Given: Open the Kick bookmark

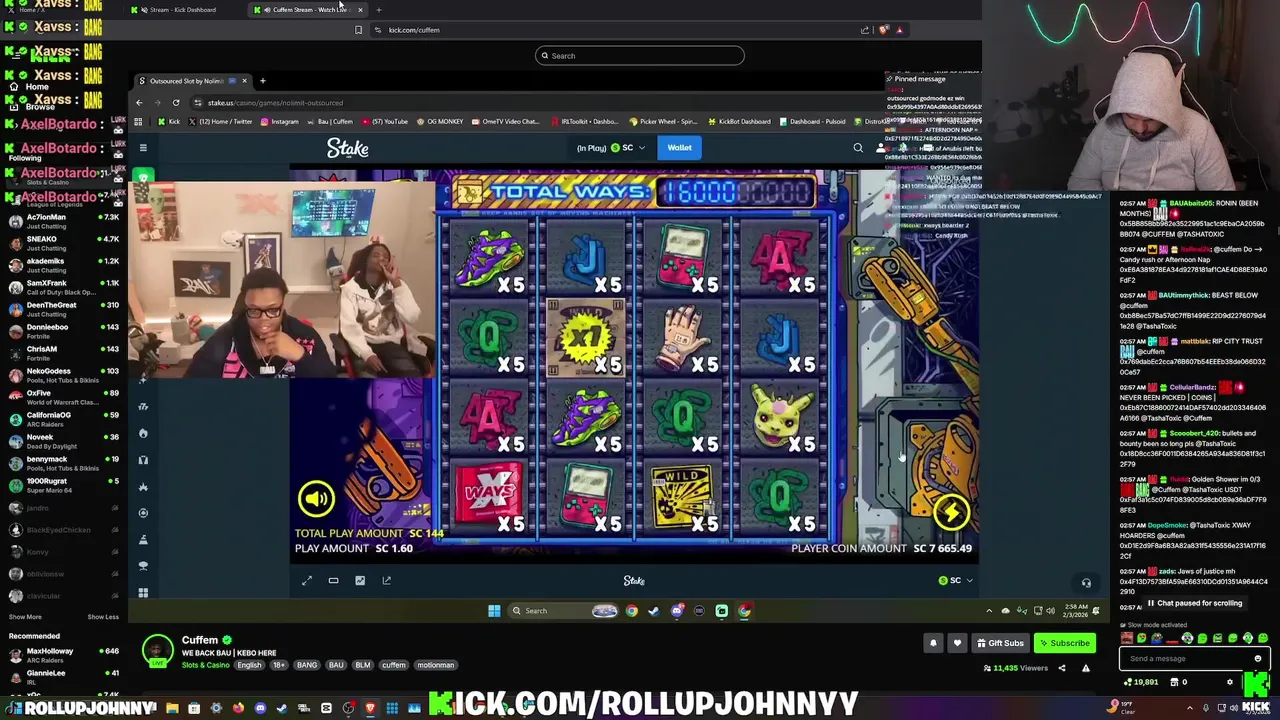Looking at the screenshot, I should coord(169,122).
